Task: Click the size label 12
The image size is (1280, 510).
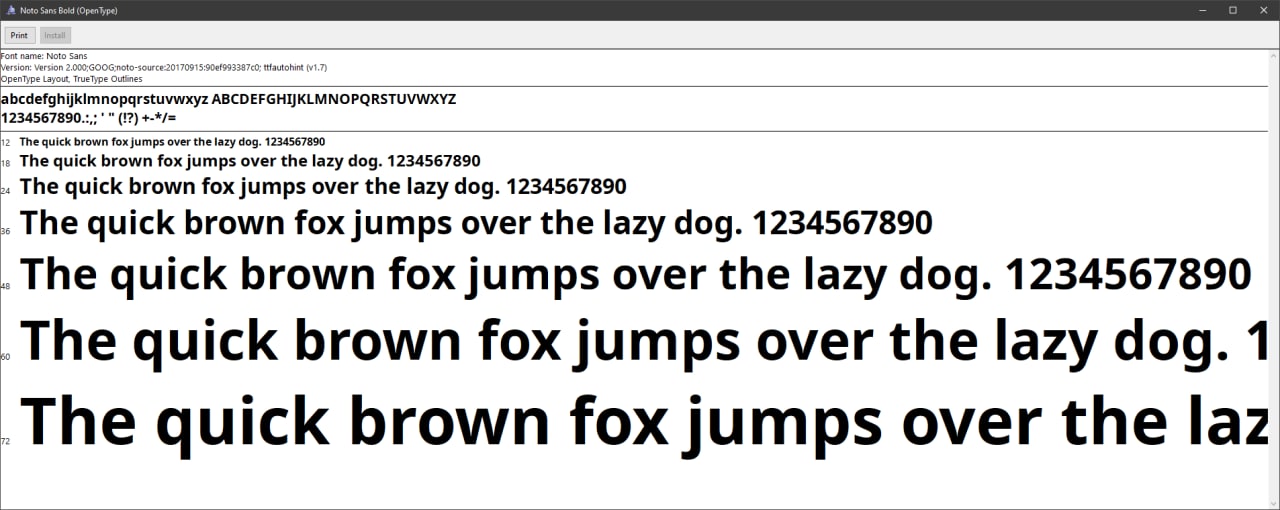Action: point(6,143)
